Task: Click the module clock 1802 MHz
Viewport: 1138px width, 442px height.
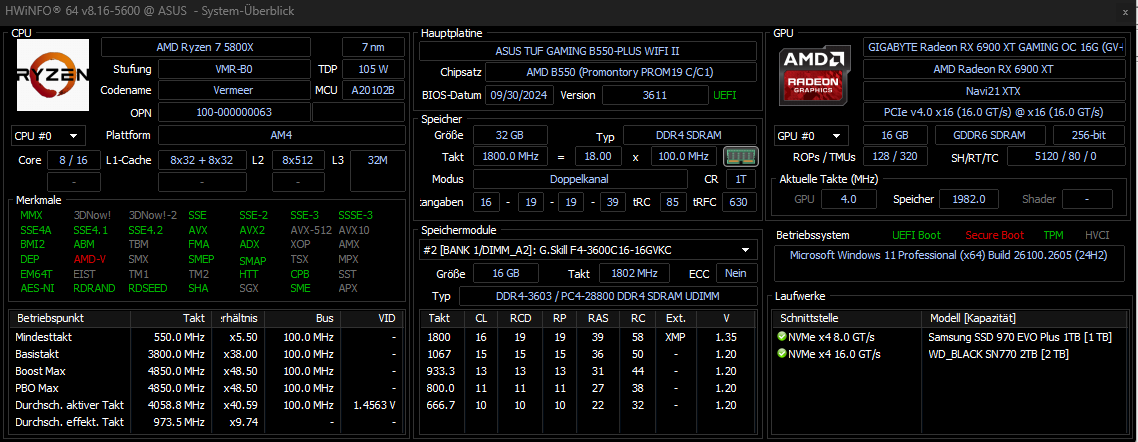Action: pyautogui.click(x=635, y=273)
